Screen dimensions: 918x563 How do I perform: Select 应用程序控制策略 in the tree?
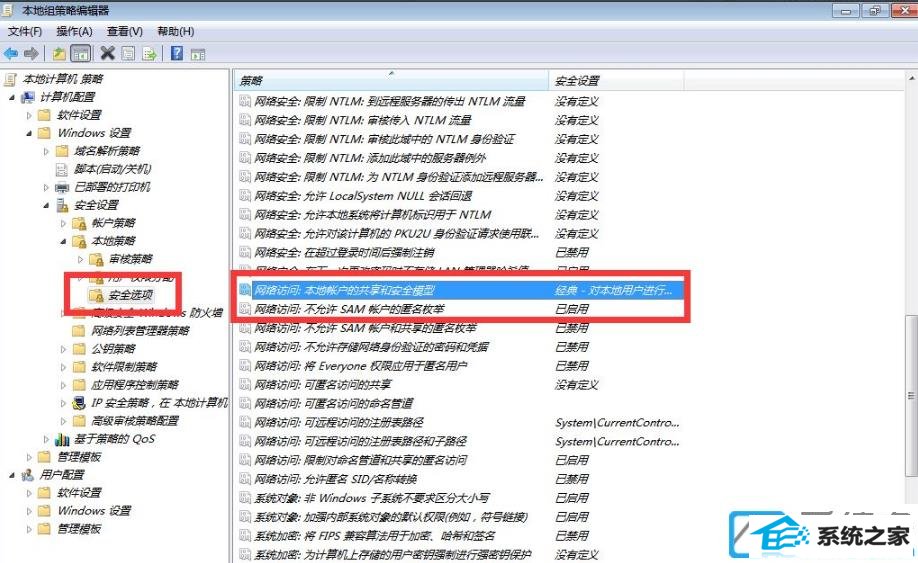pyautogui.click(x=135, y=385)
